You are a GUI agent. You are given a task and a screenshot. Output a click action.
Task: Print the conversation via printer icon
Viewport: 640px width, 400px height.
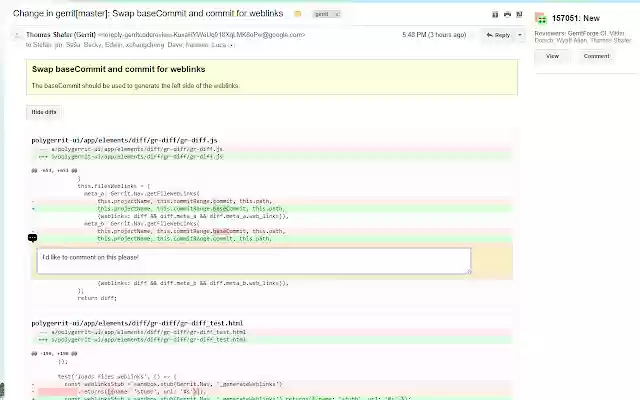pos(507,15)
